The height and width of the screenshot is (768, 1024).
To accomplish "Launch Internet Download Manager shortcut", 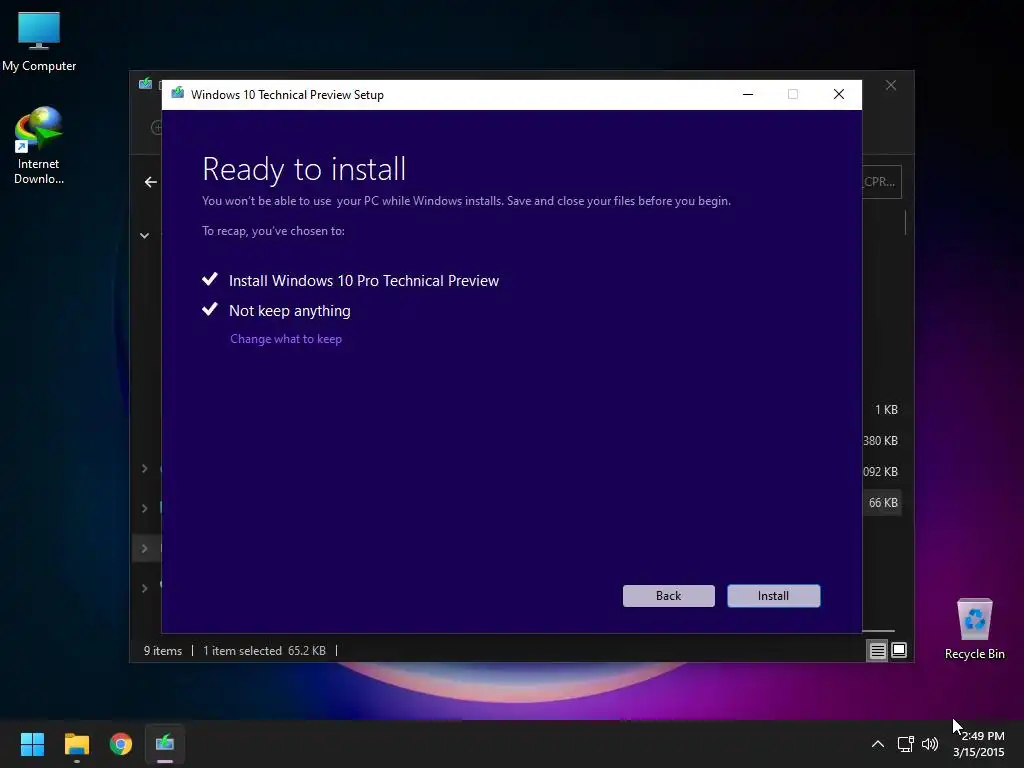I will pyautogui.click(x=39, y=145).
